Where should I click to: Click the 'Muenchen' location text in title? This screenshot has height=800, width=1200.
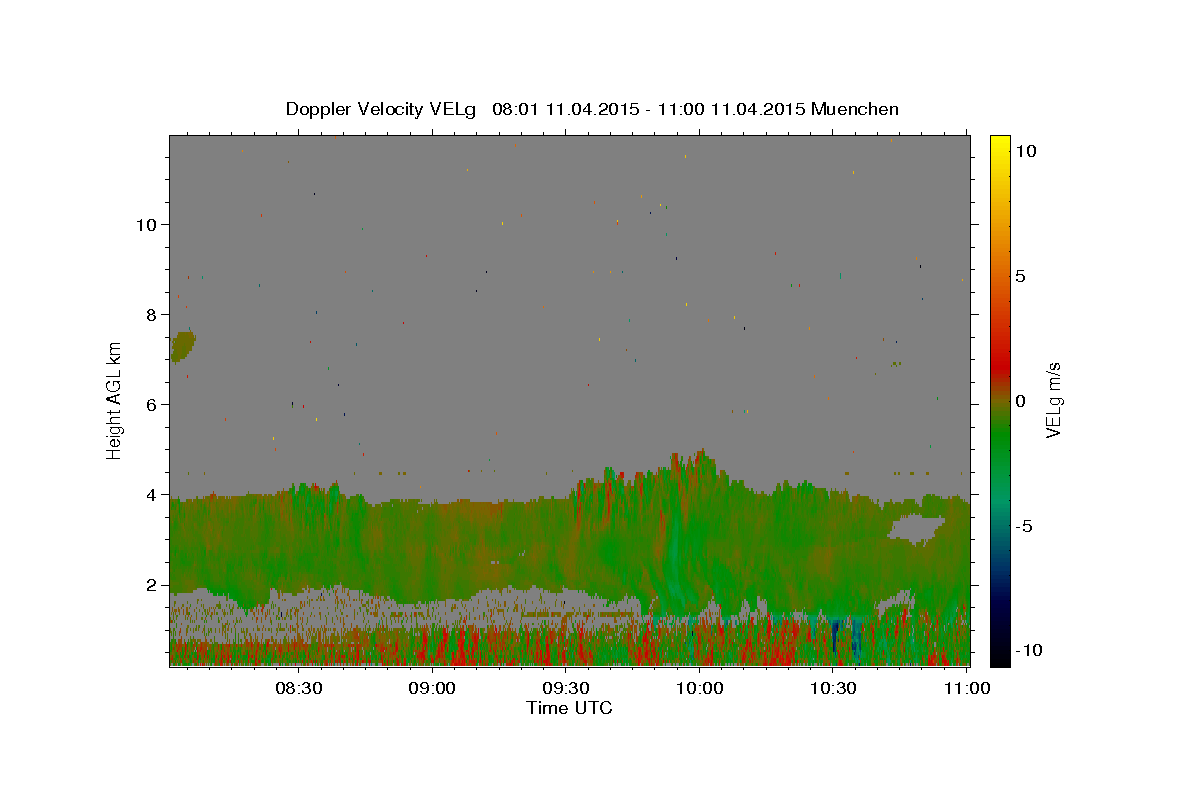tap(855, 109)
